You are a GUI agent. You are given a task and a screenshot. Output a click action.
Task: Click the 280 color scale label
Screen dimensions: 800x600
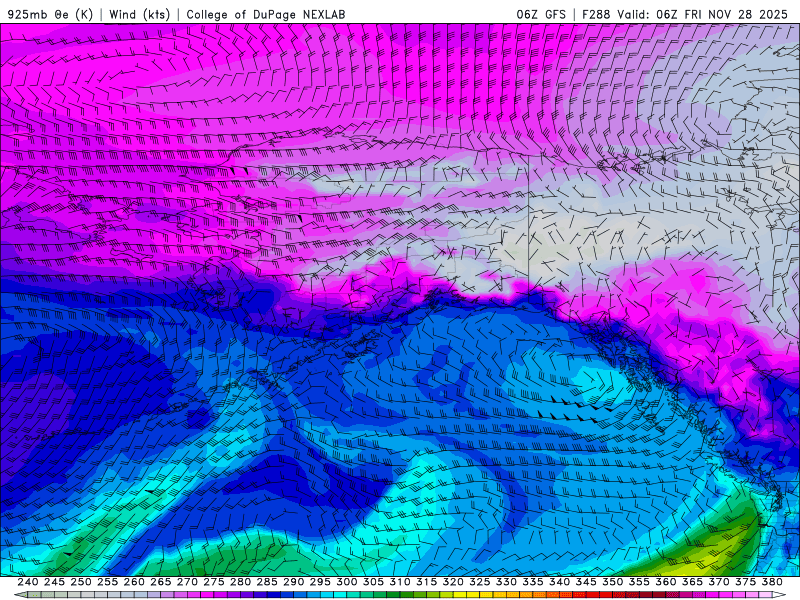[x=240, y=582]
